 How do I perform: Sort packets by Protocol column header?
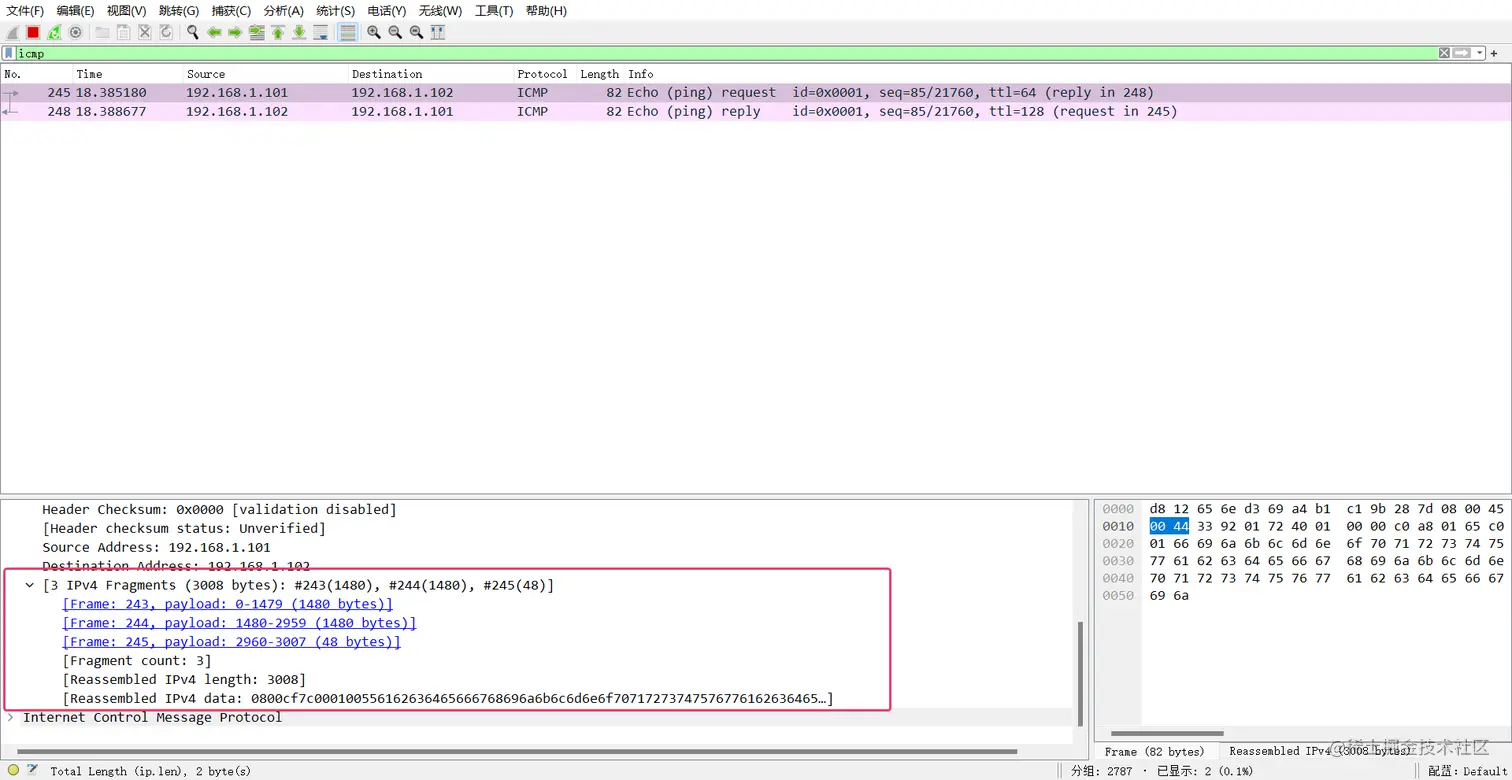coord(544,74)
